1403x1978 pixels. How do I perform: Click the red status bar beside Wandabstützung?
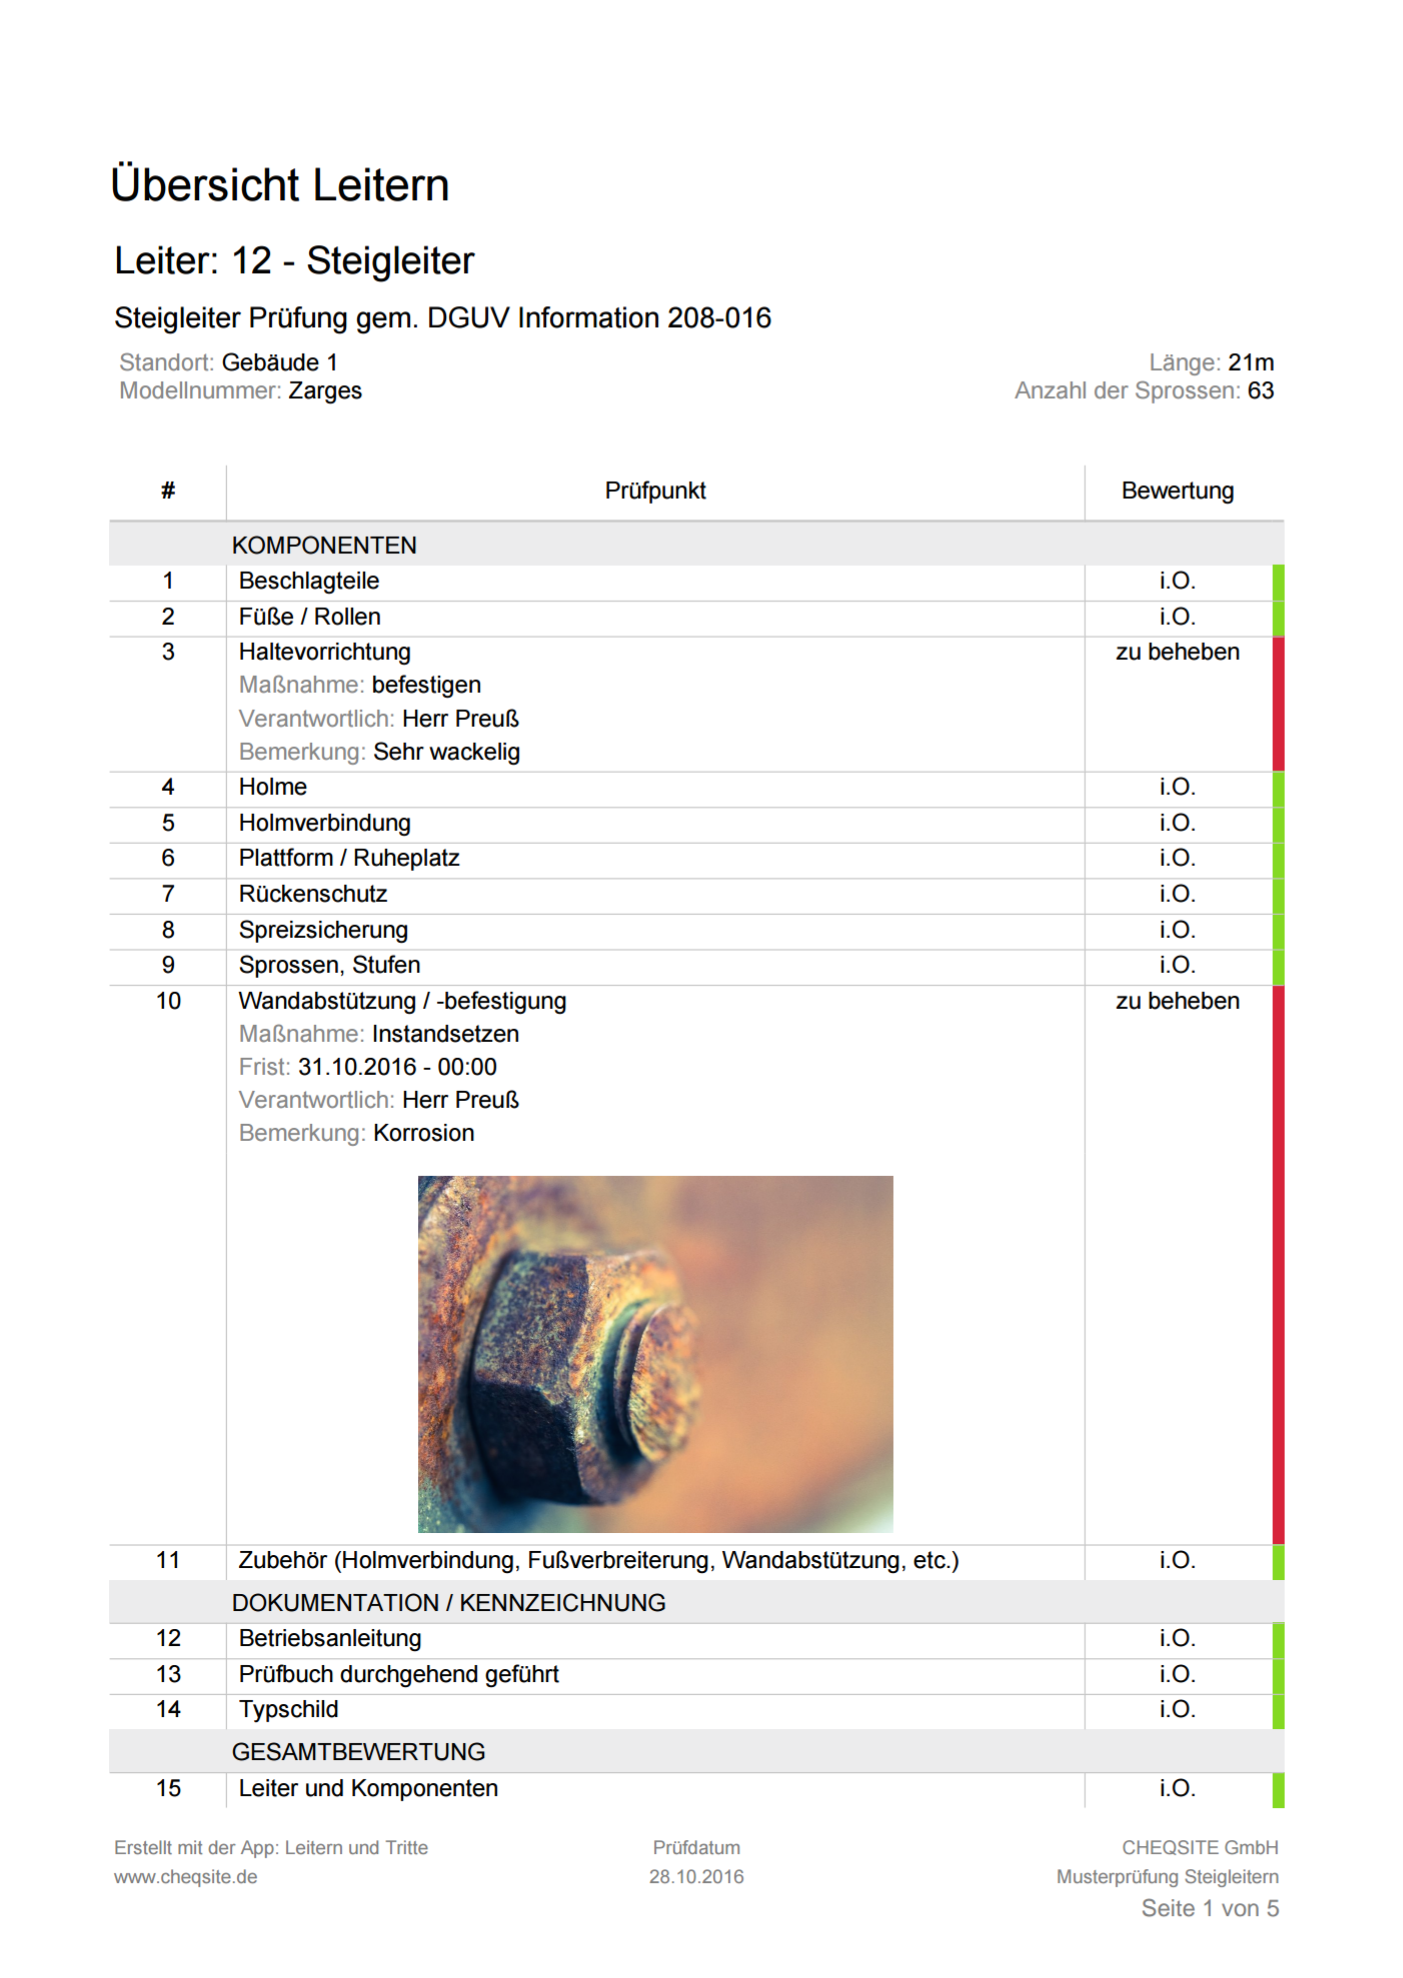(1277, 1264)
